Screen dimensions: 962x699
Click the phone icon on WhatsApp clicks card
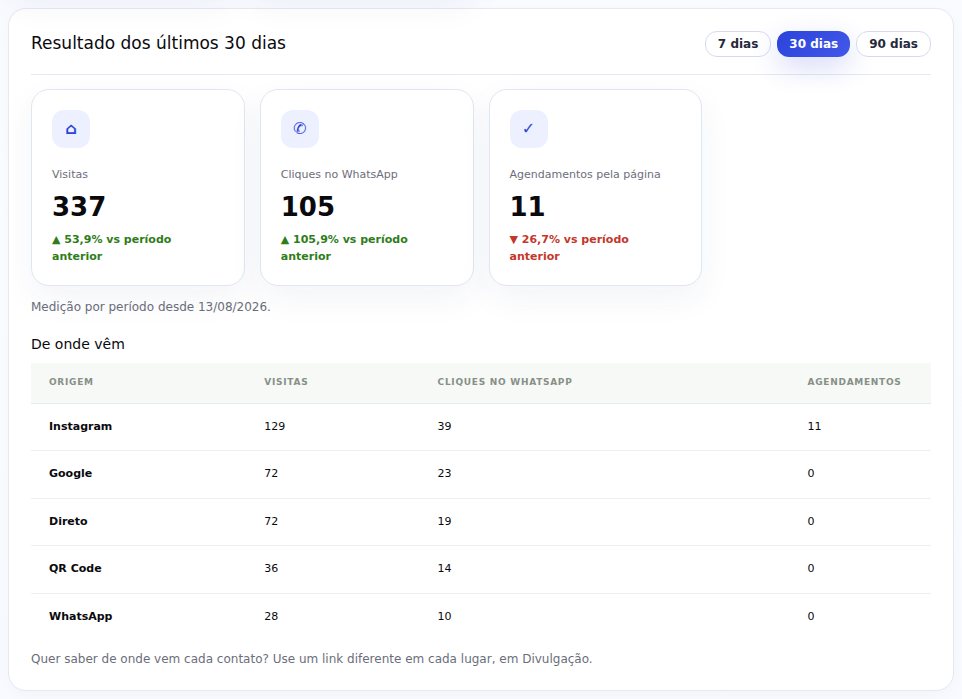tap(300, 129)
